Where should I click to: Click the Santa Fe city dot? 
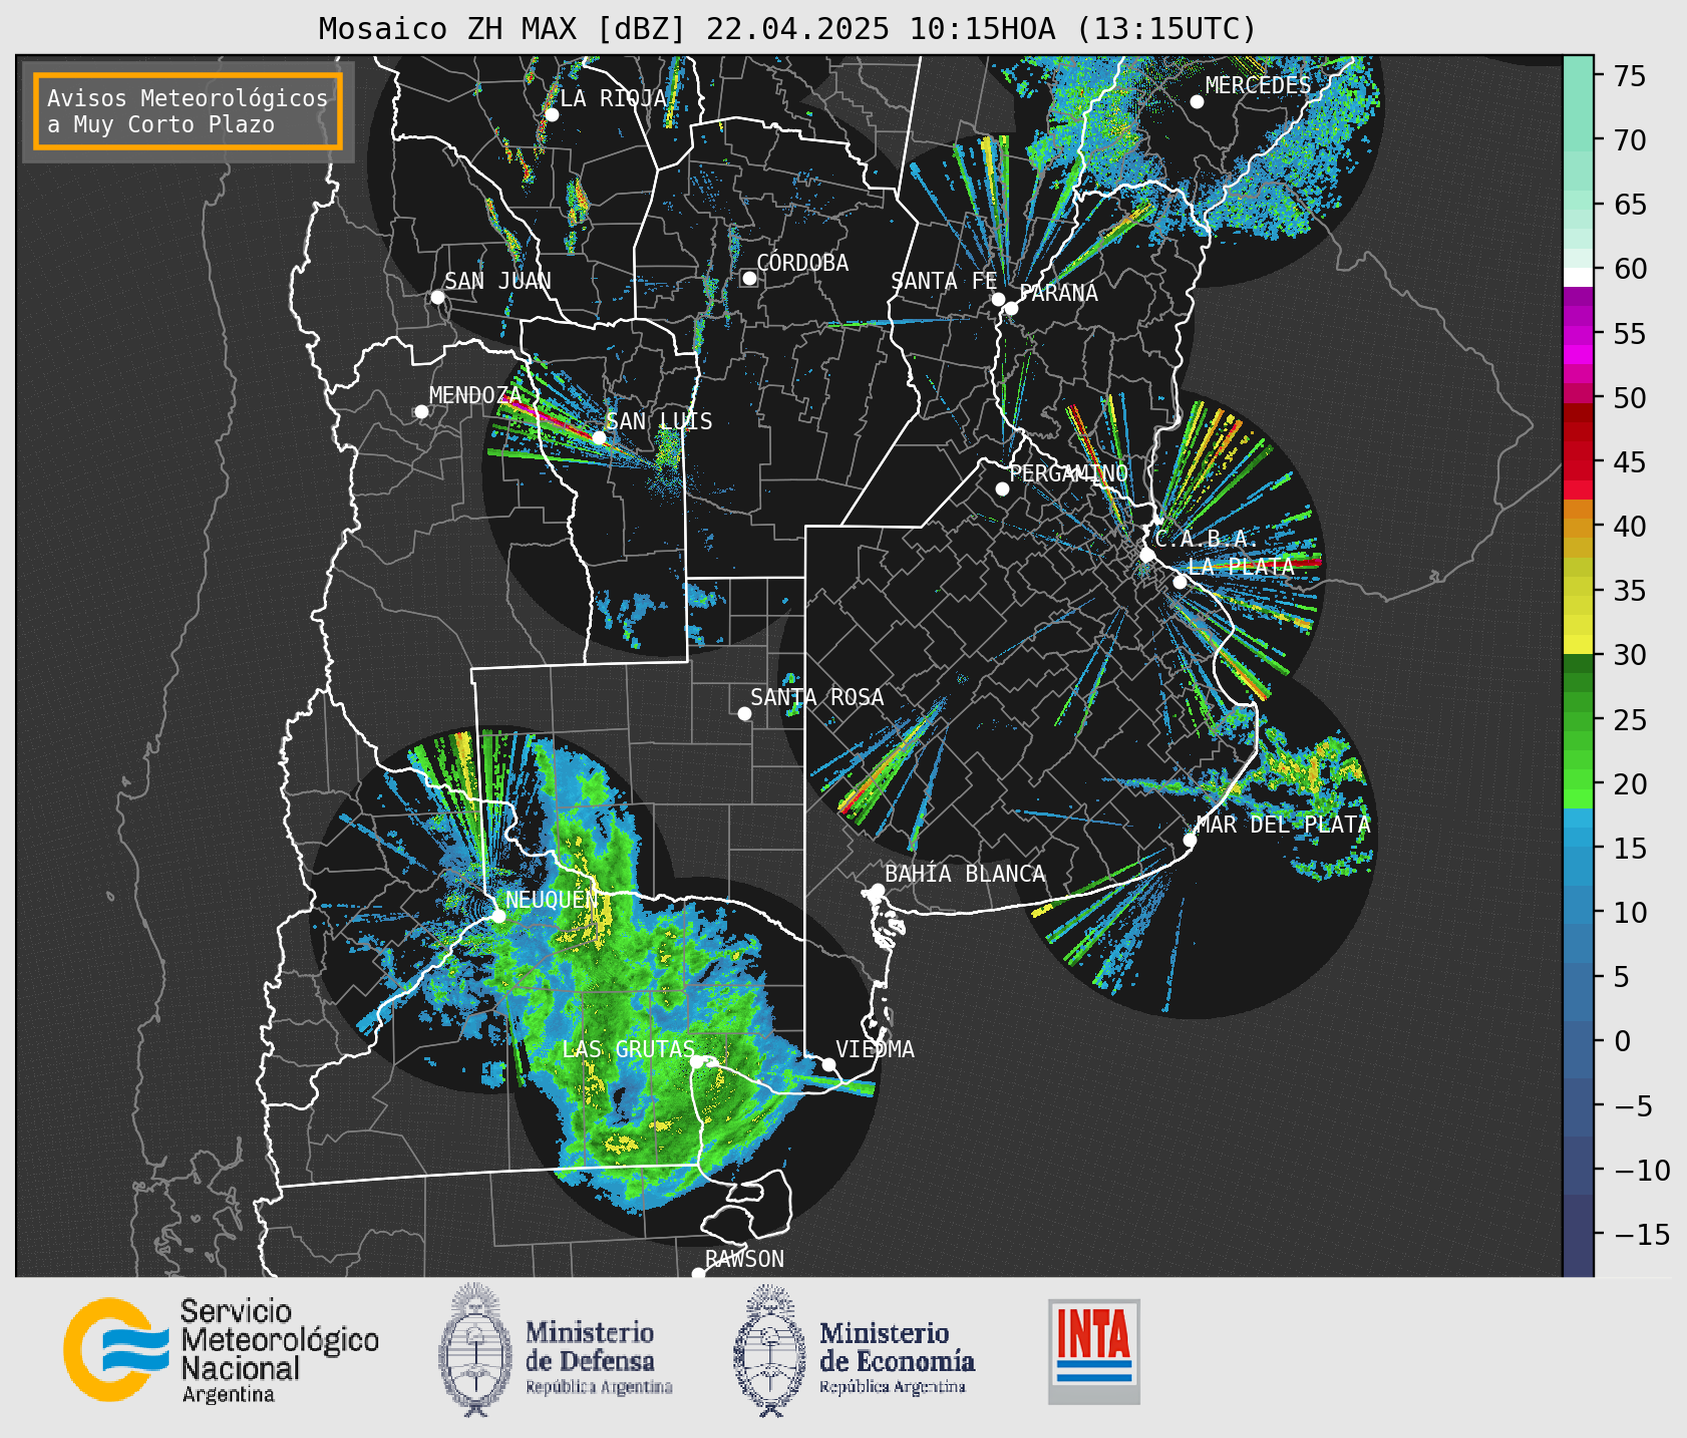click(x=998, y=299)
